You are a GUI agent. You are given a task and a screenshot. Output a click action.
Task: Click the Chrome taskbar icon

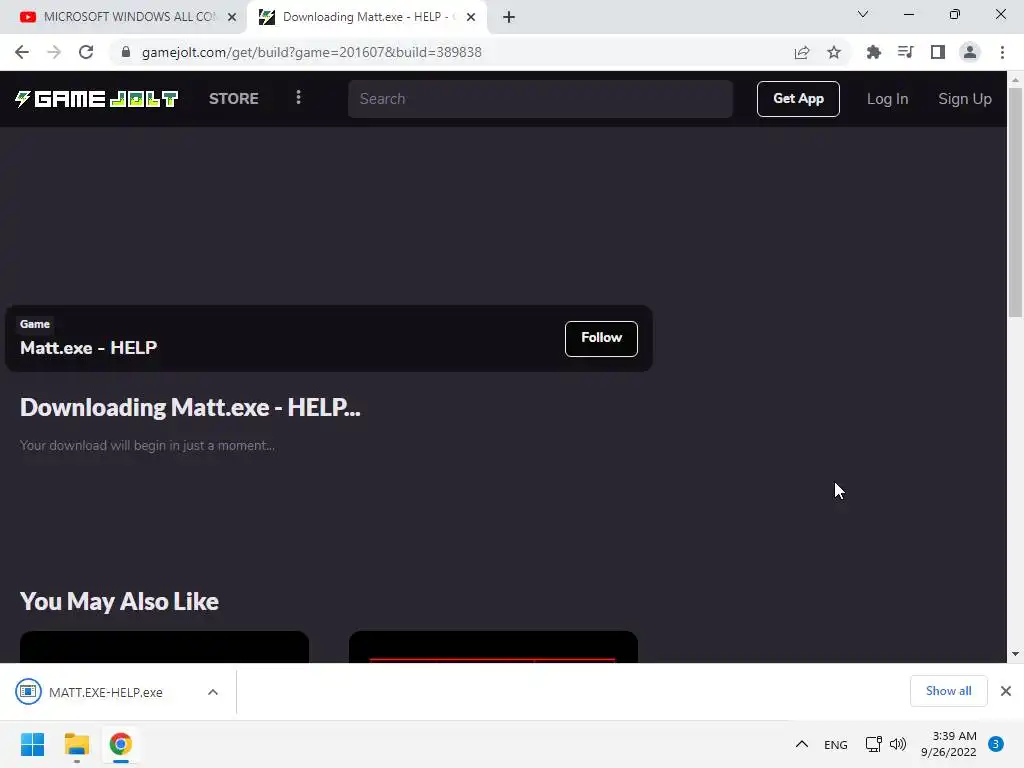pos(120,744)
